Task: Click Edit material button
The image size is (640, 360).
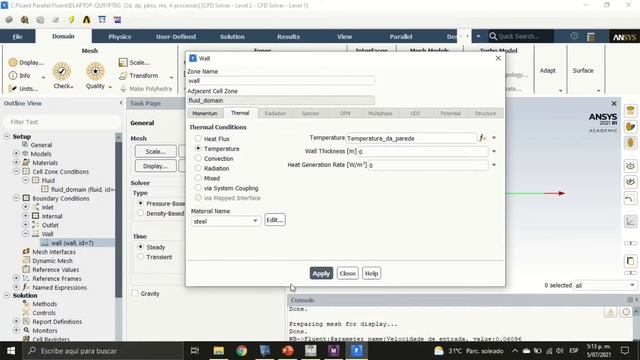Action: click(274, 220)
